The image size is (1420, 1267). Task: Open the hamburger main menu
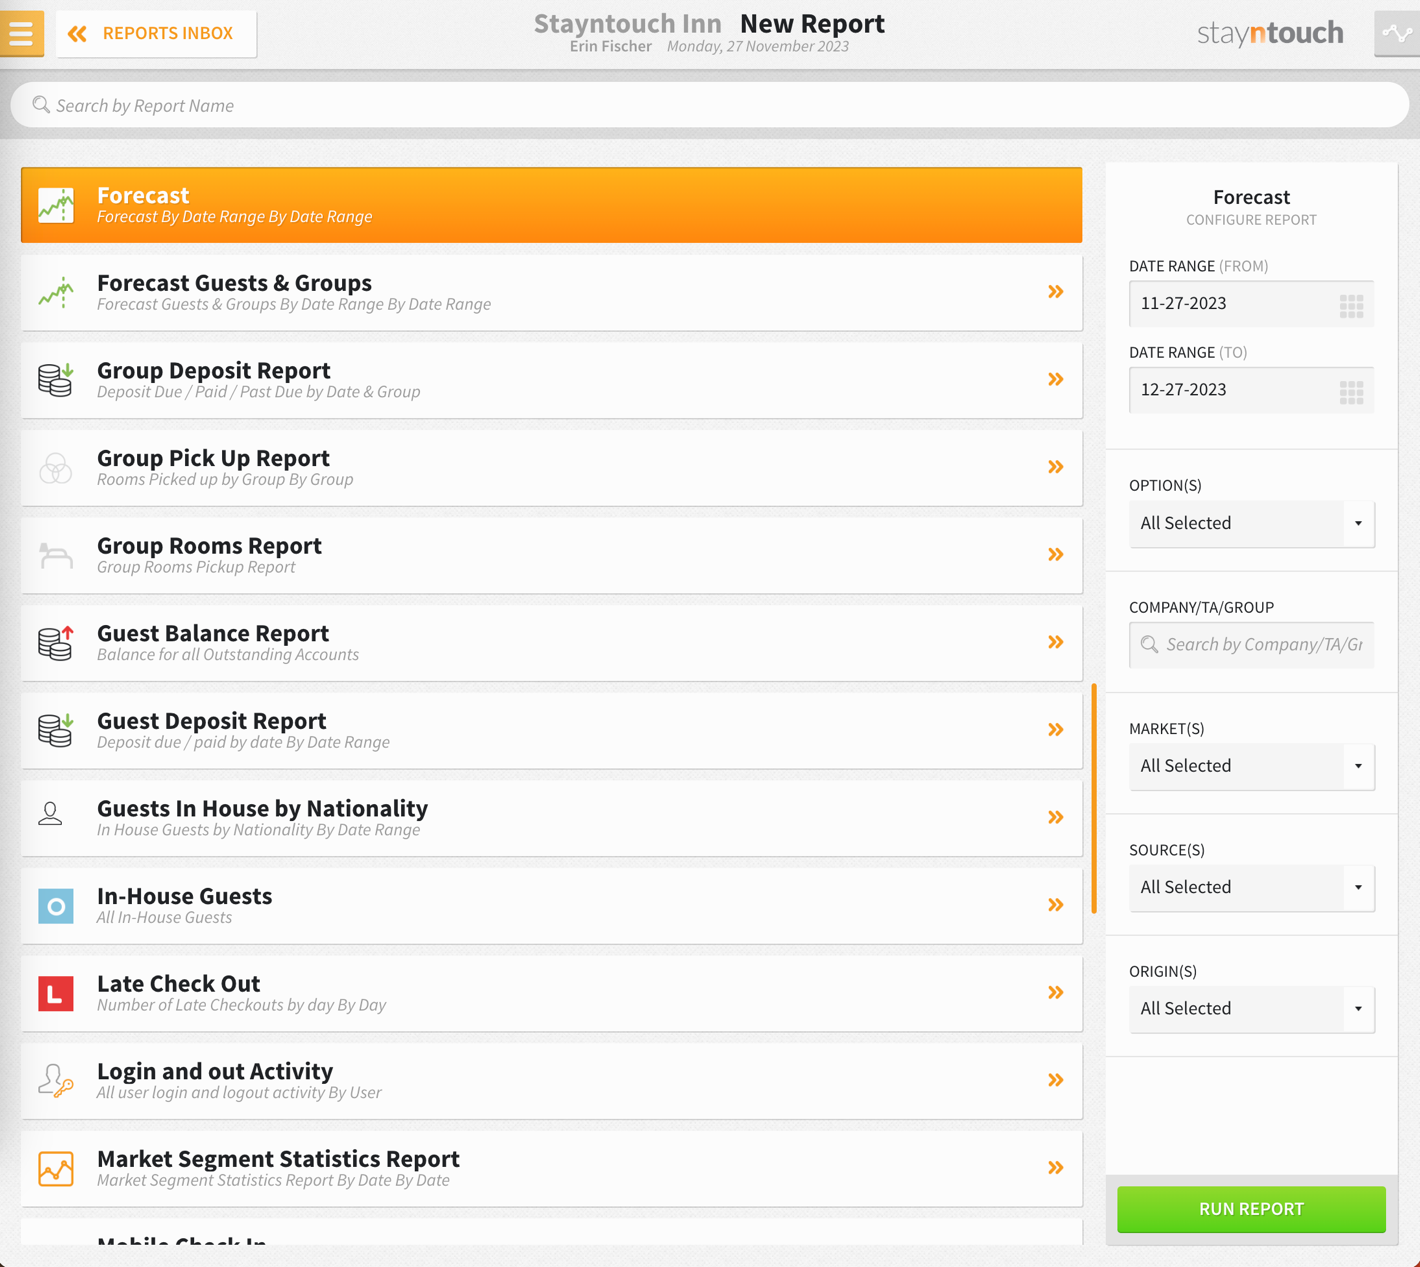(x=21, y=33)
